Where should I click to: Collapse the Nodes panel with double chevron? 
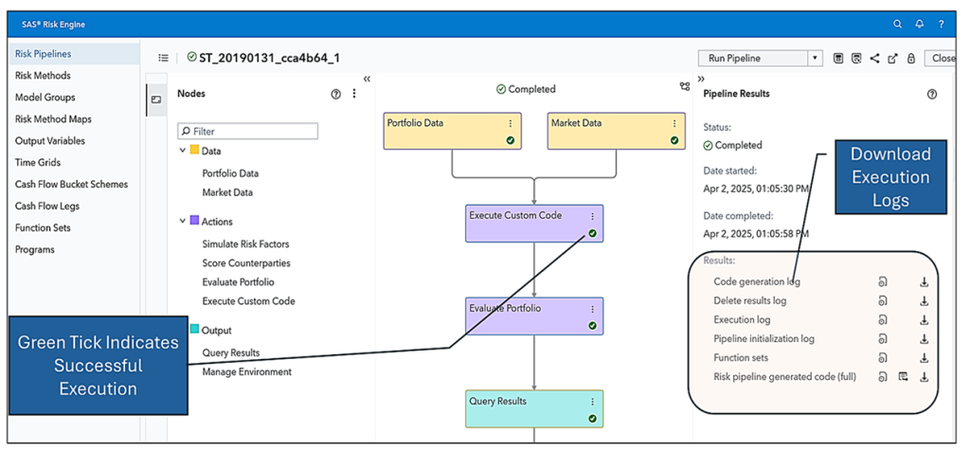367,79
